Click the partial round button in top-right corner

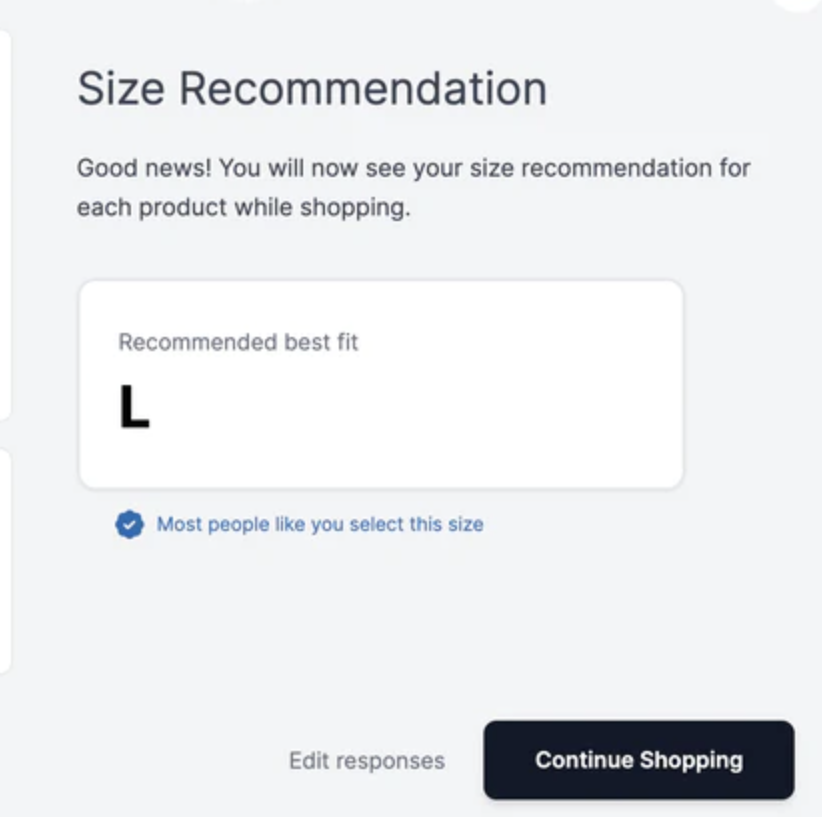tap(805, 3)
